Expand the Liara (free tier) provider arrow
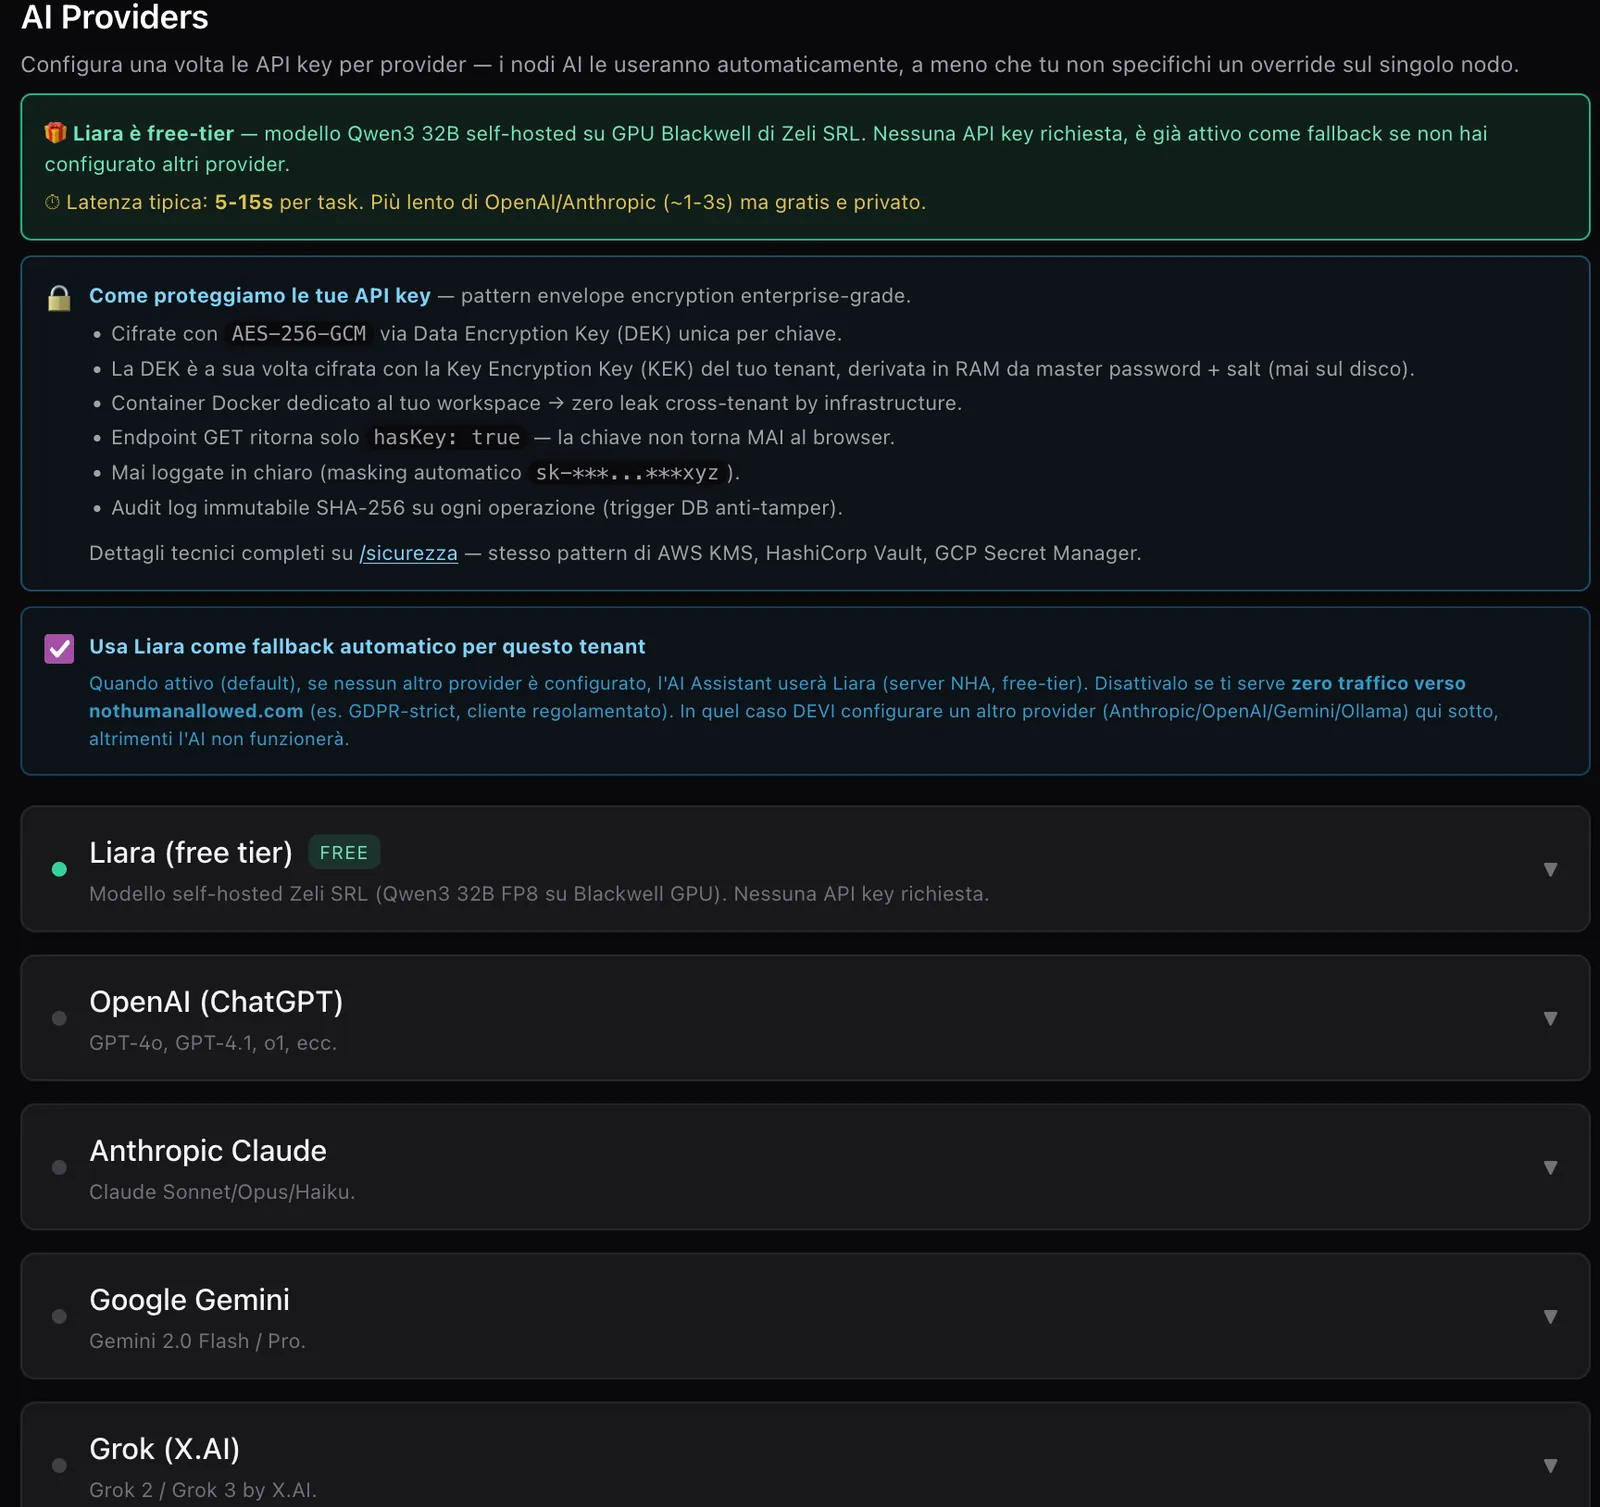The image size is (1600, 1507). [x=1550, y=870]
